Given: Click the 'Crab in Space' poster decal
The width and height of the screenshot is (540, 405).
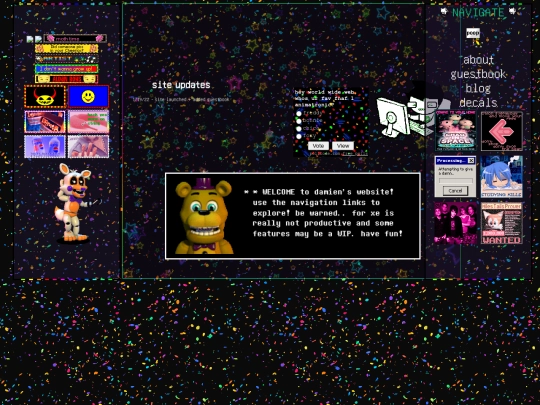Looking at the screenshot, I should [x=456, y=131].
